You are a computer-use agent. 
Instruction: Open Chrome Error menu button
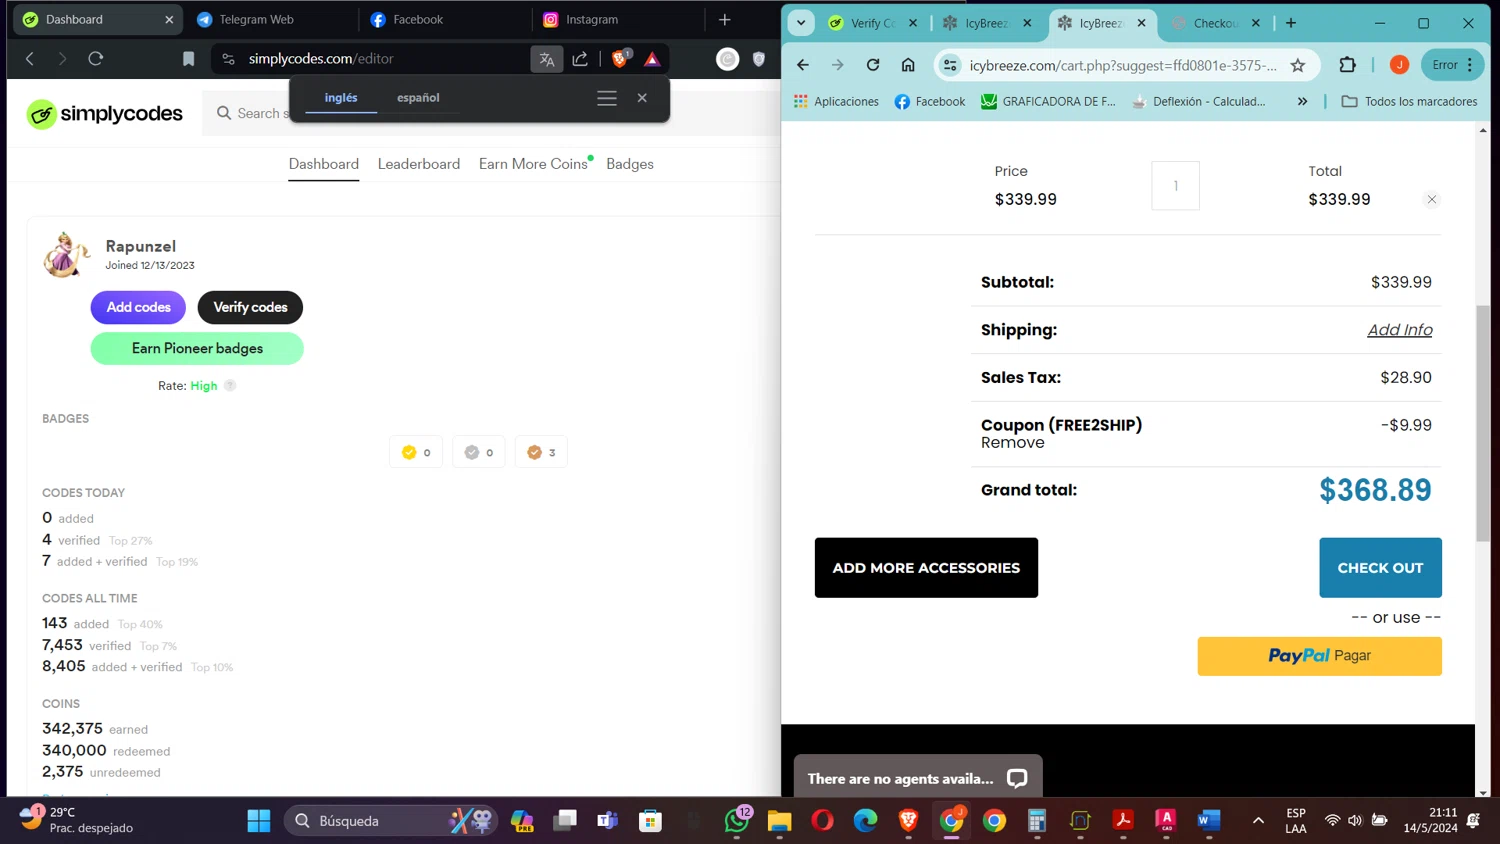pyautogui.click(x=1453, y=65)
